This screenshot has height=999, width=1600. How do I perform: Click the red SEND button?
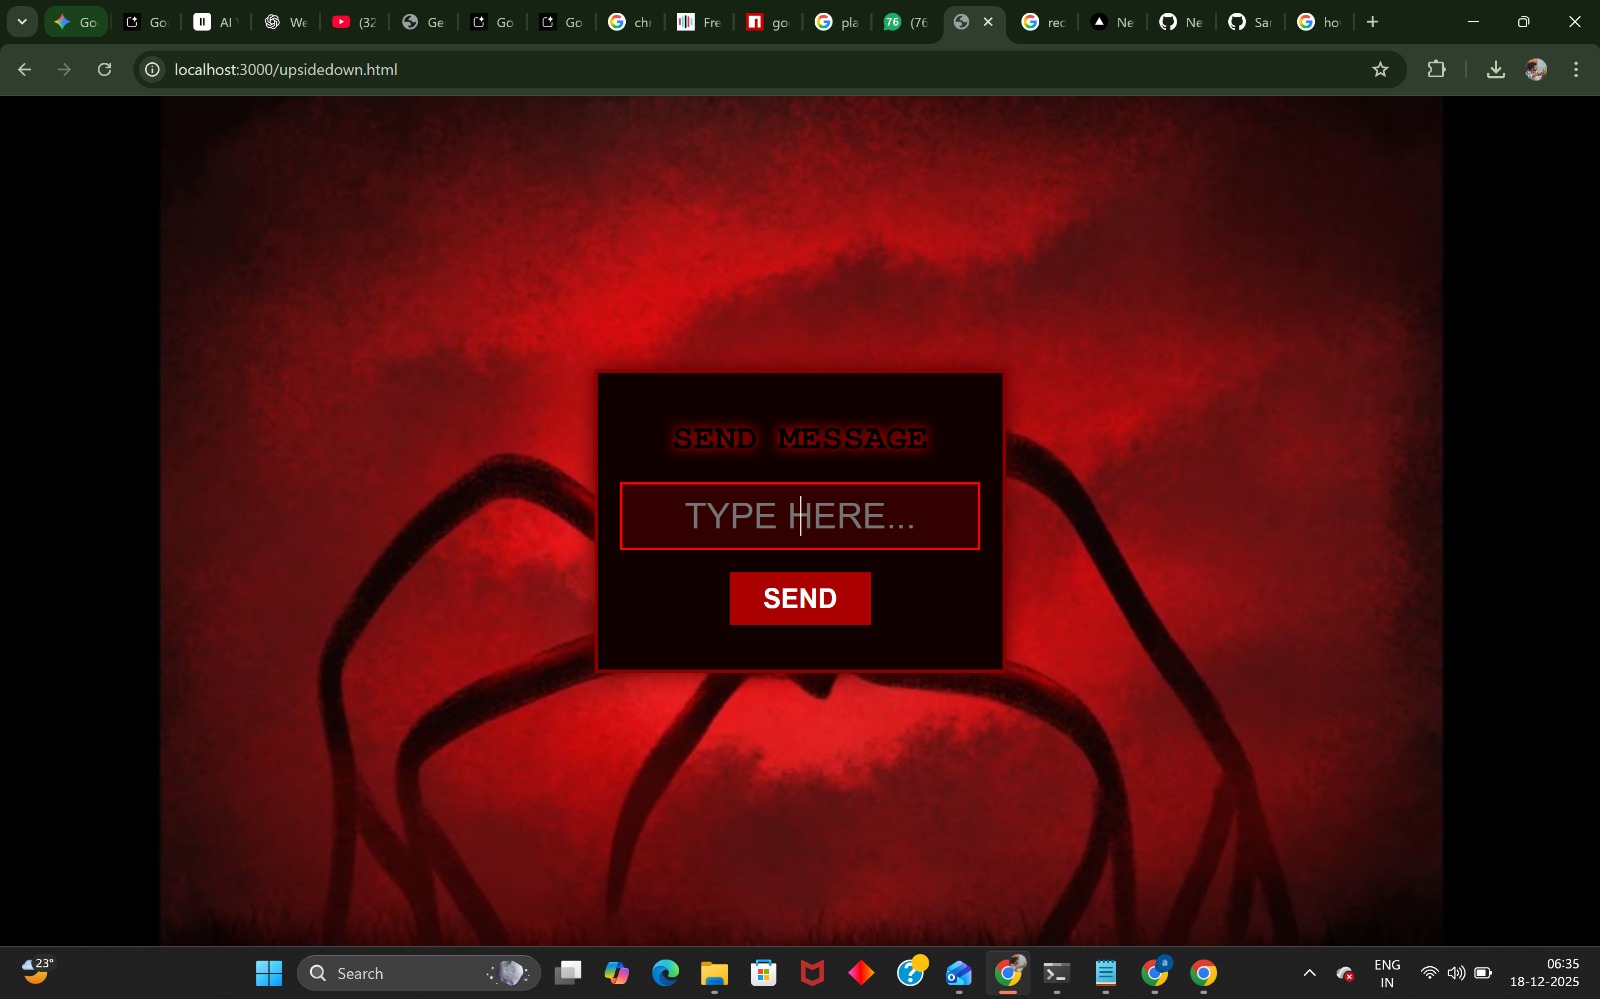click(800, 598)
